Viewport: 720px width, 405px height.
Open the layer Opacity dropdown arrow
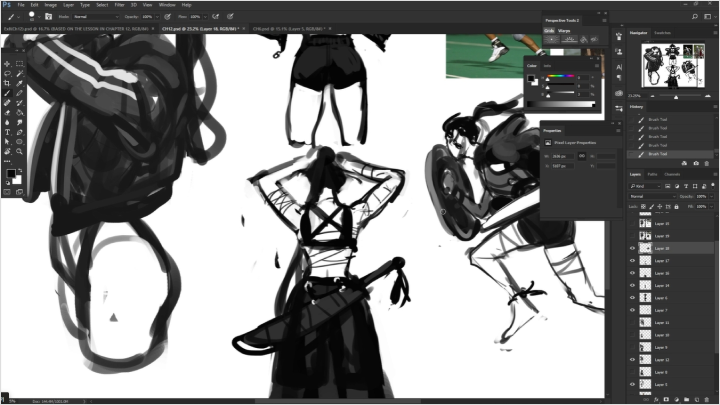[x=711, y=197]
